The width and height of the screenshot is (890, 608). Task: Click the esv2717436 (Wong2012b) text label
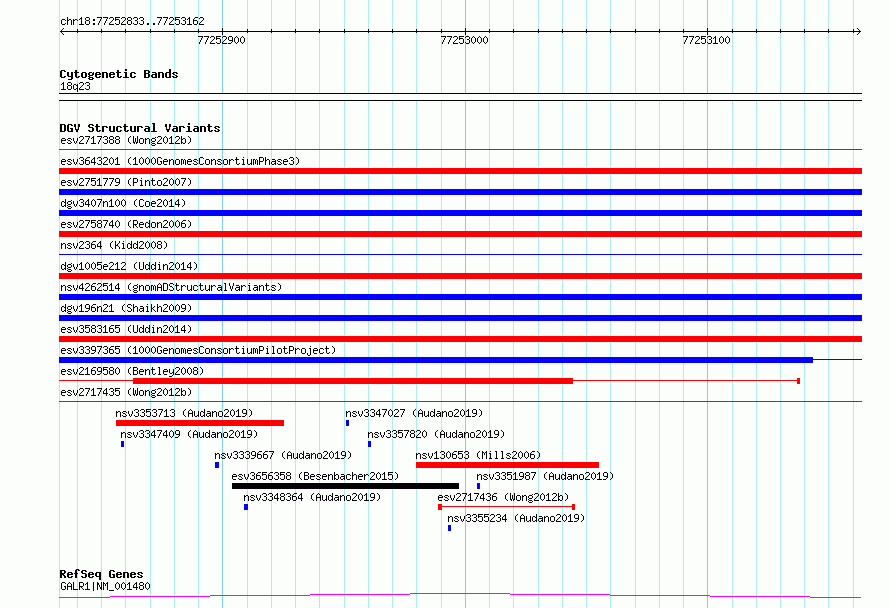click(503, 497)
